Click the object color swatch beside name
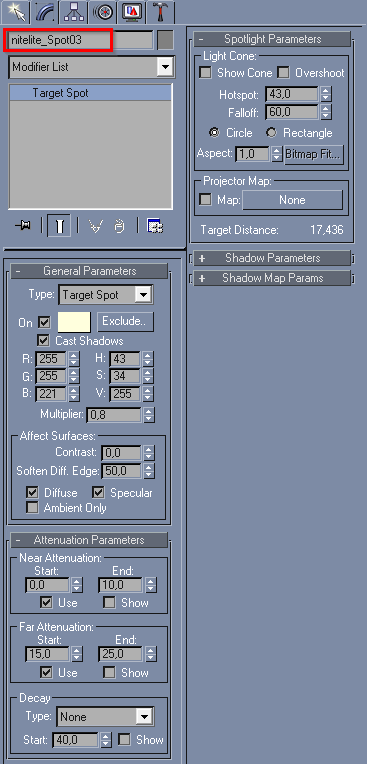The image size is (367, 764). pos(165,40)
